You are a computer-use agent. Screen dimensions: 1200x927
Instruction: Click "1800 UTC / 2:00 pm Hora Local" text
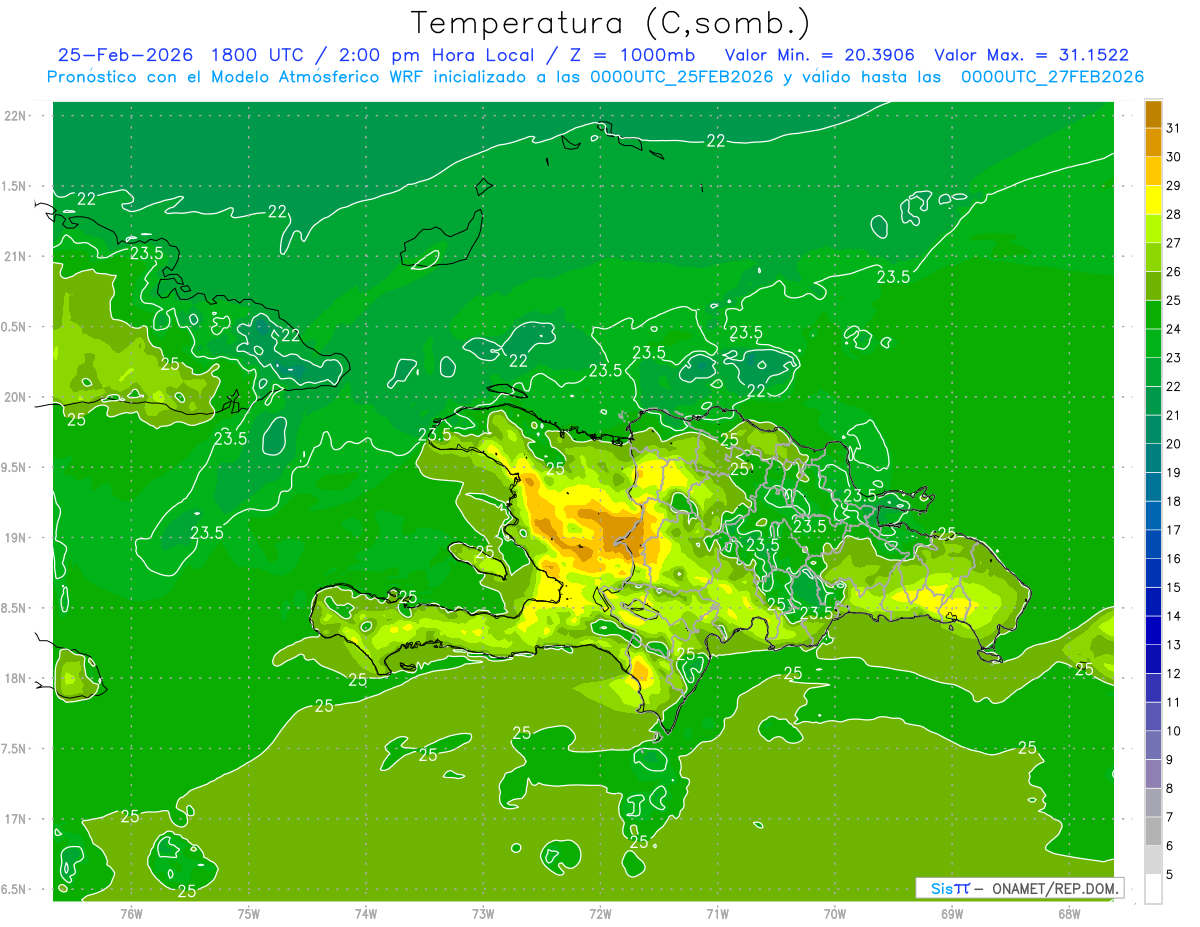pyautogui.click(x=380, y=56)
